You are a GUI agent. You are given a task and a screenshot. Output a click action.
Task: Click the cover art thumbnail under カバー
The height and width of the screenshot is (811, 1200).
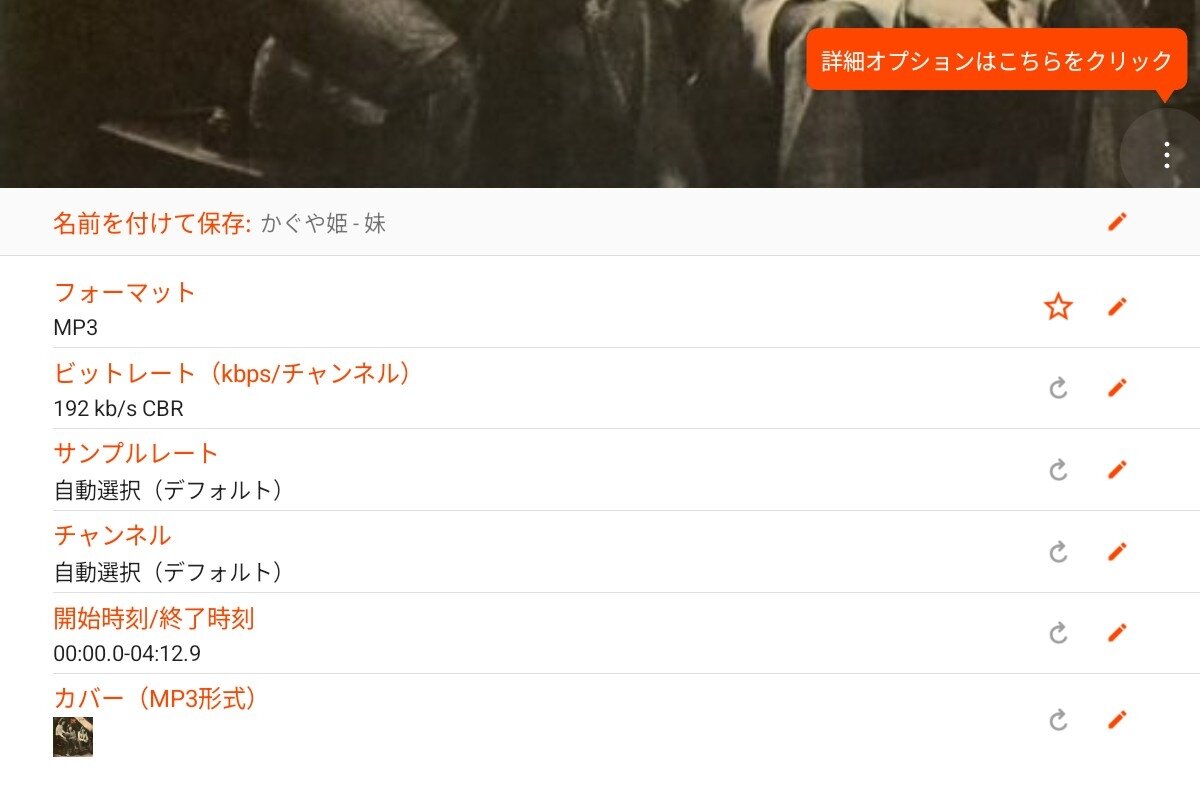73,737
